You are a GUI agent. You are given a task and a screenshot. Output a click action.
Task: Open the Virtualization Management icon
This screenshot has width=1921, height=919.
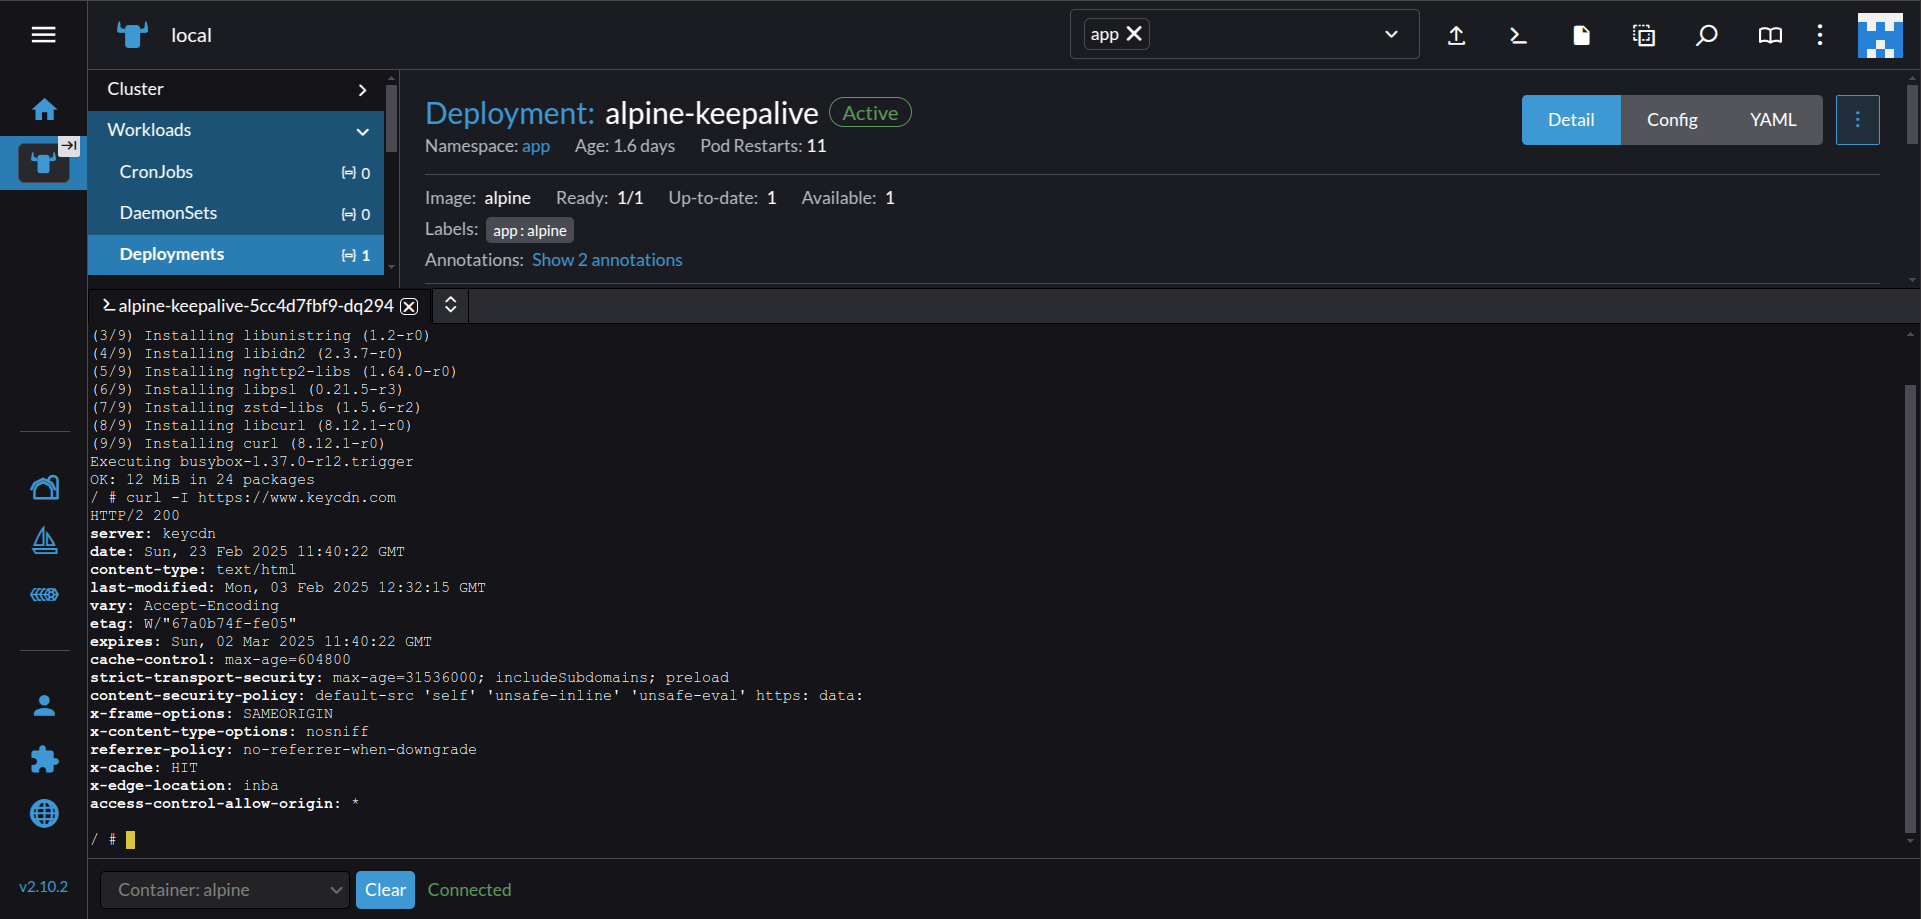coord(44,594)
